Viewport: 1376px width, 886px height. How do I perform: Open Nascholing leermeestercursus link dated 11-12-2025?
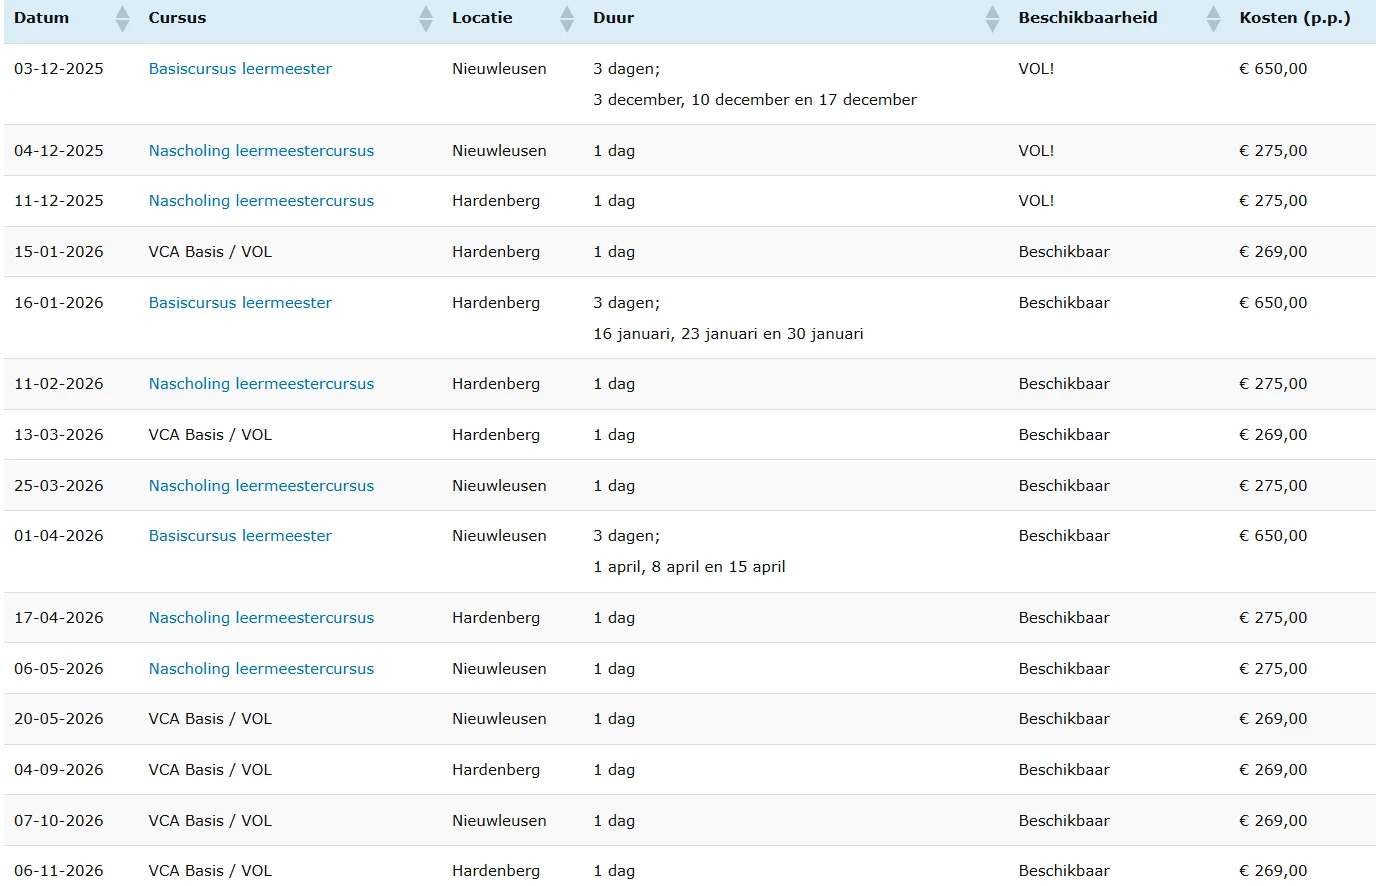tap(261, 201)
